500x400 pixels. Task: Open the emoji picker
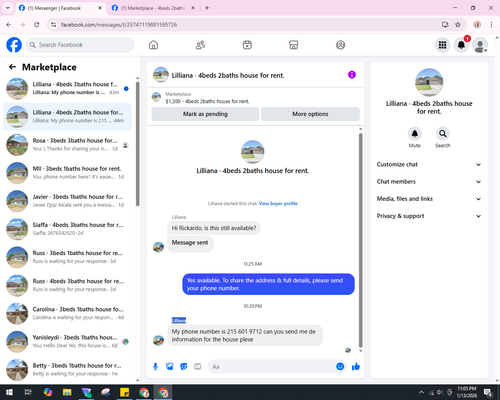(x=340, y=367)
